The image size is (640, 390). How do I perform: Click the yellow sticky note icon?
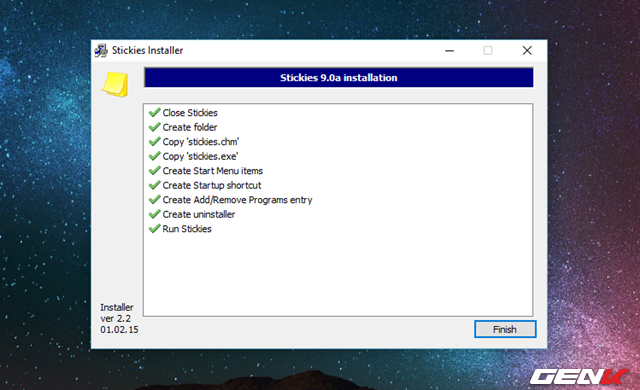(115, 84)
